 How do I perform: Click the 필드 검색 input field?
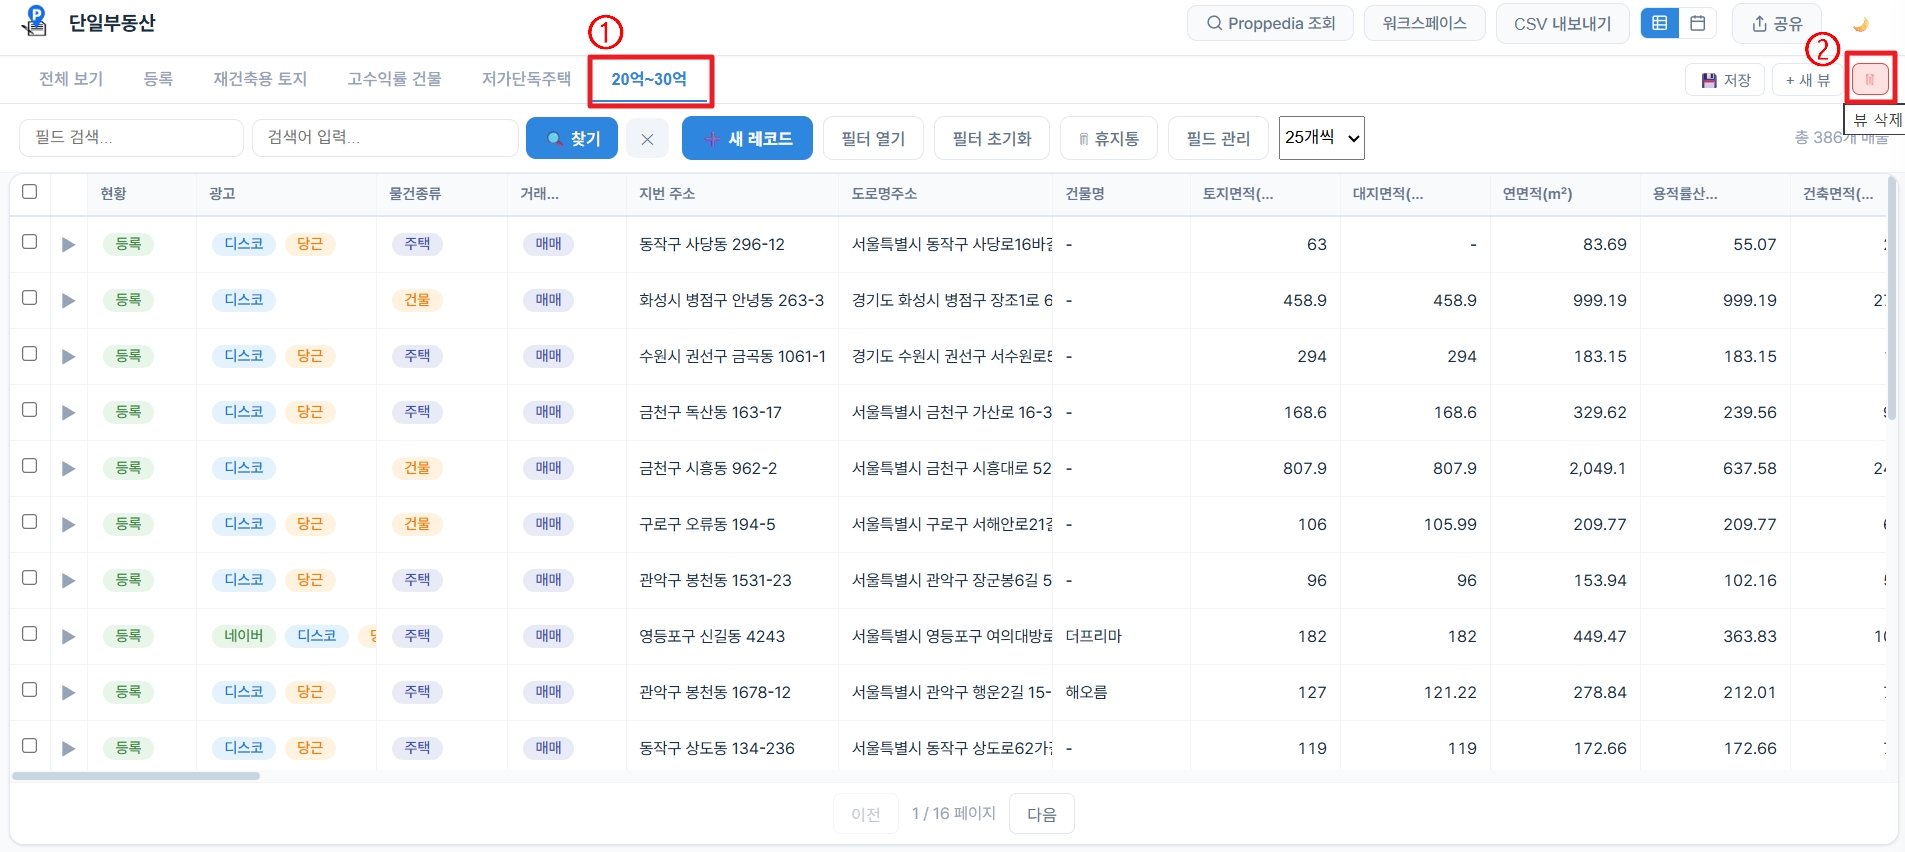(x=131, y=138)
